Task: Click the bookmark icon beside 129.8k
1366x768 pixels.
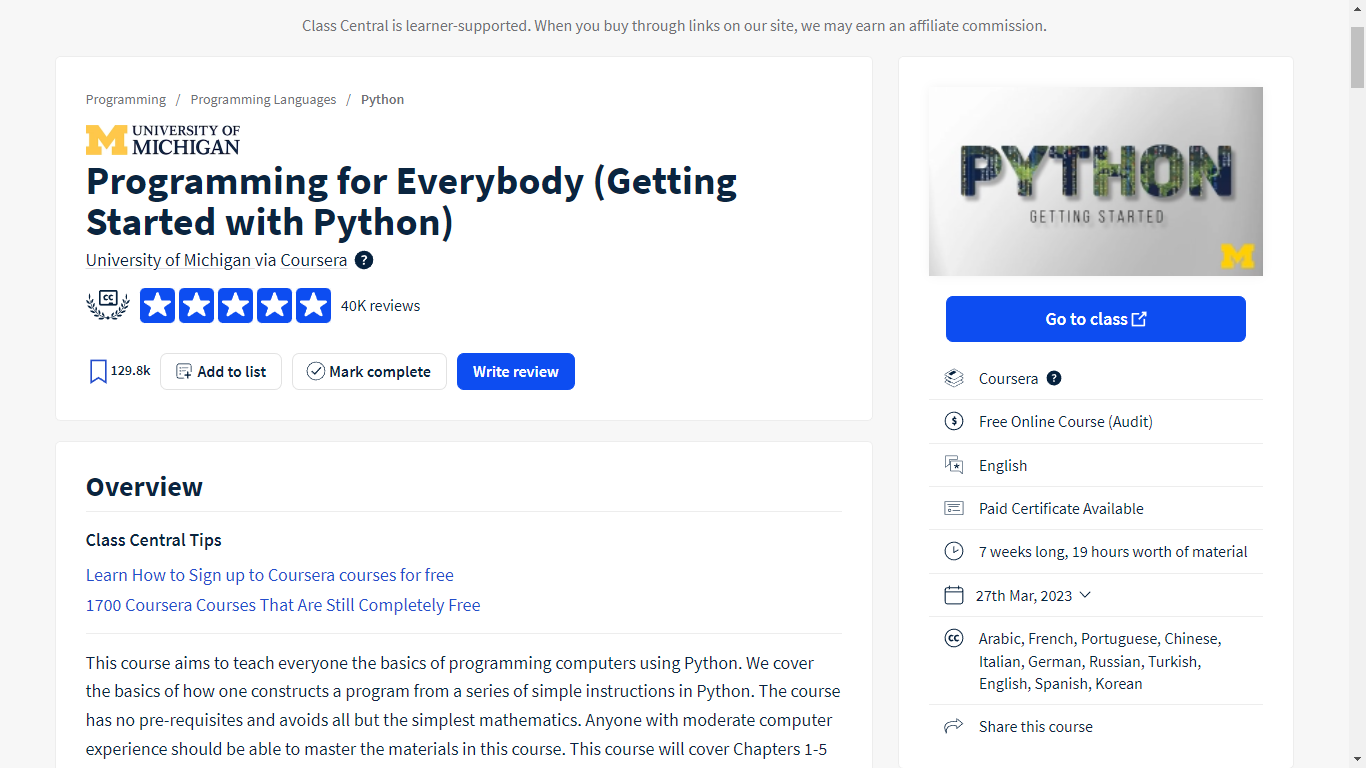Action: click(x=98, y=372)
